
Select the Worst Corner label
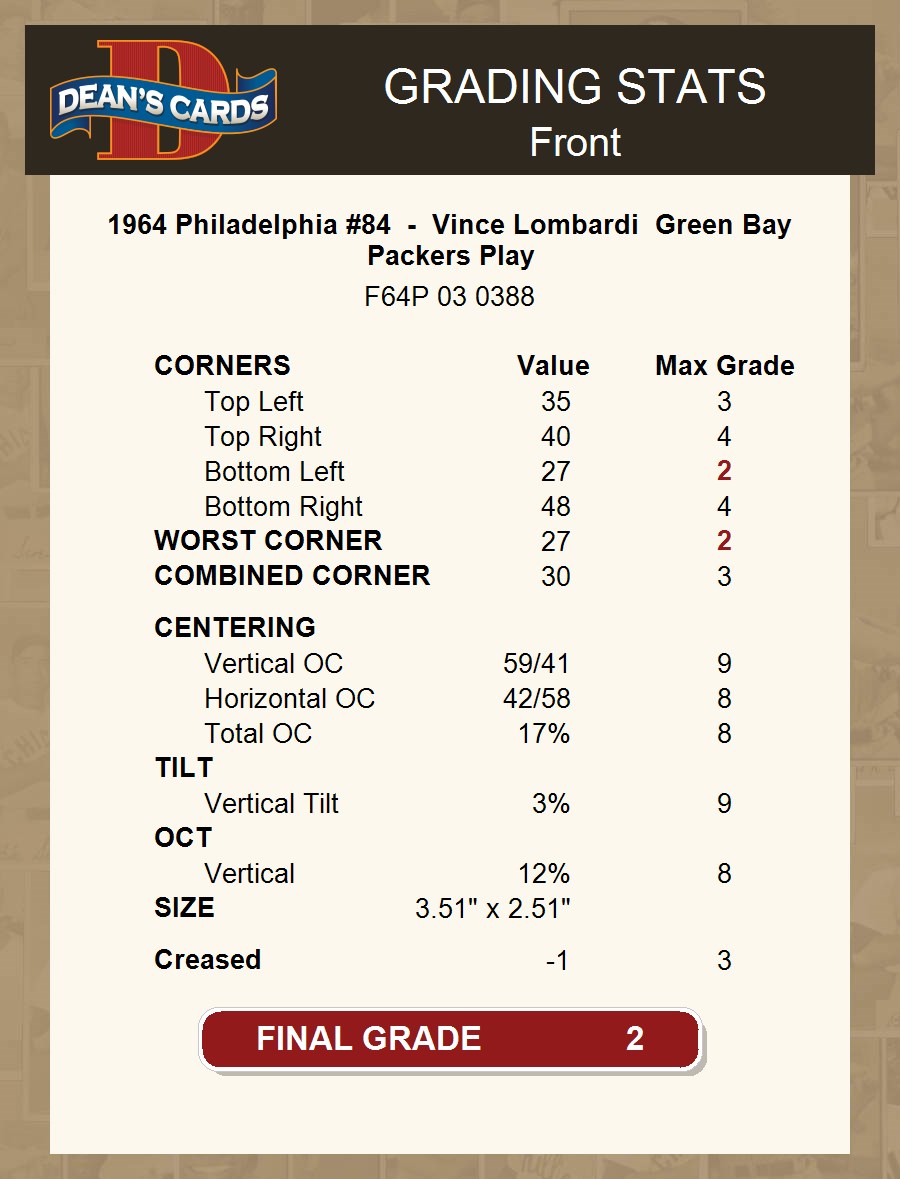268,541
